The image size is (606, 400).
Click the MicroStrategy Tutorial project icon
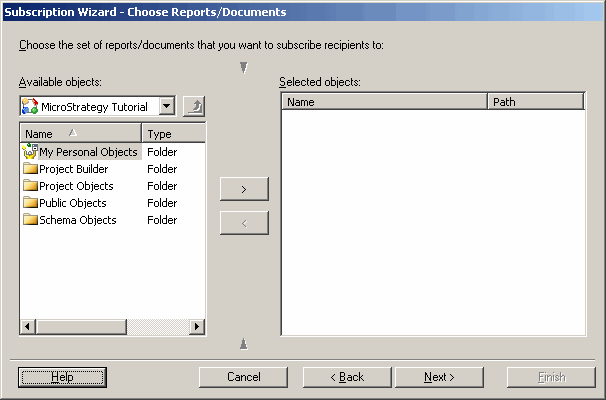point(30,107)
